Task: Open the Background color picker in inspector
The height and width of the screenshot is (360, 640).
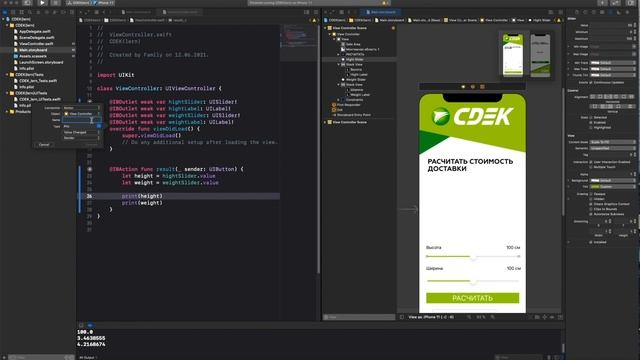Action: pos(613,180)
